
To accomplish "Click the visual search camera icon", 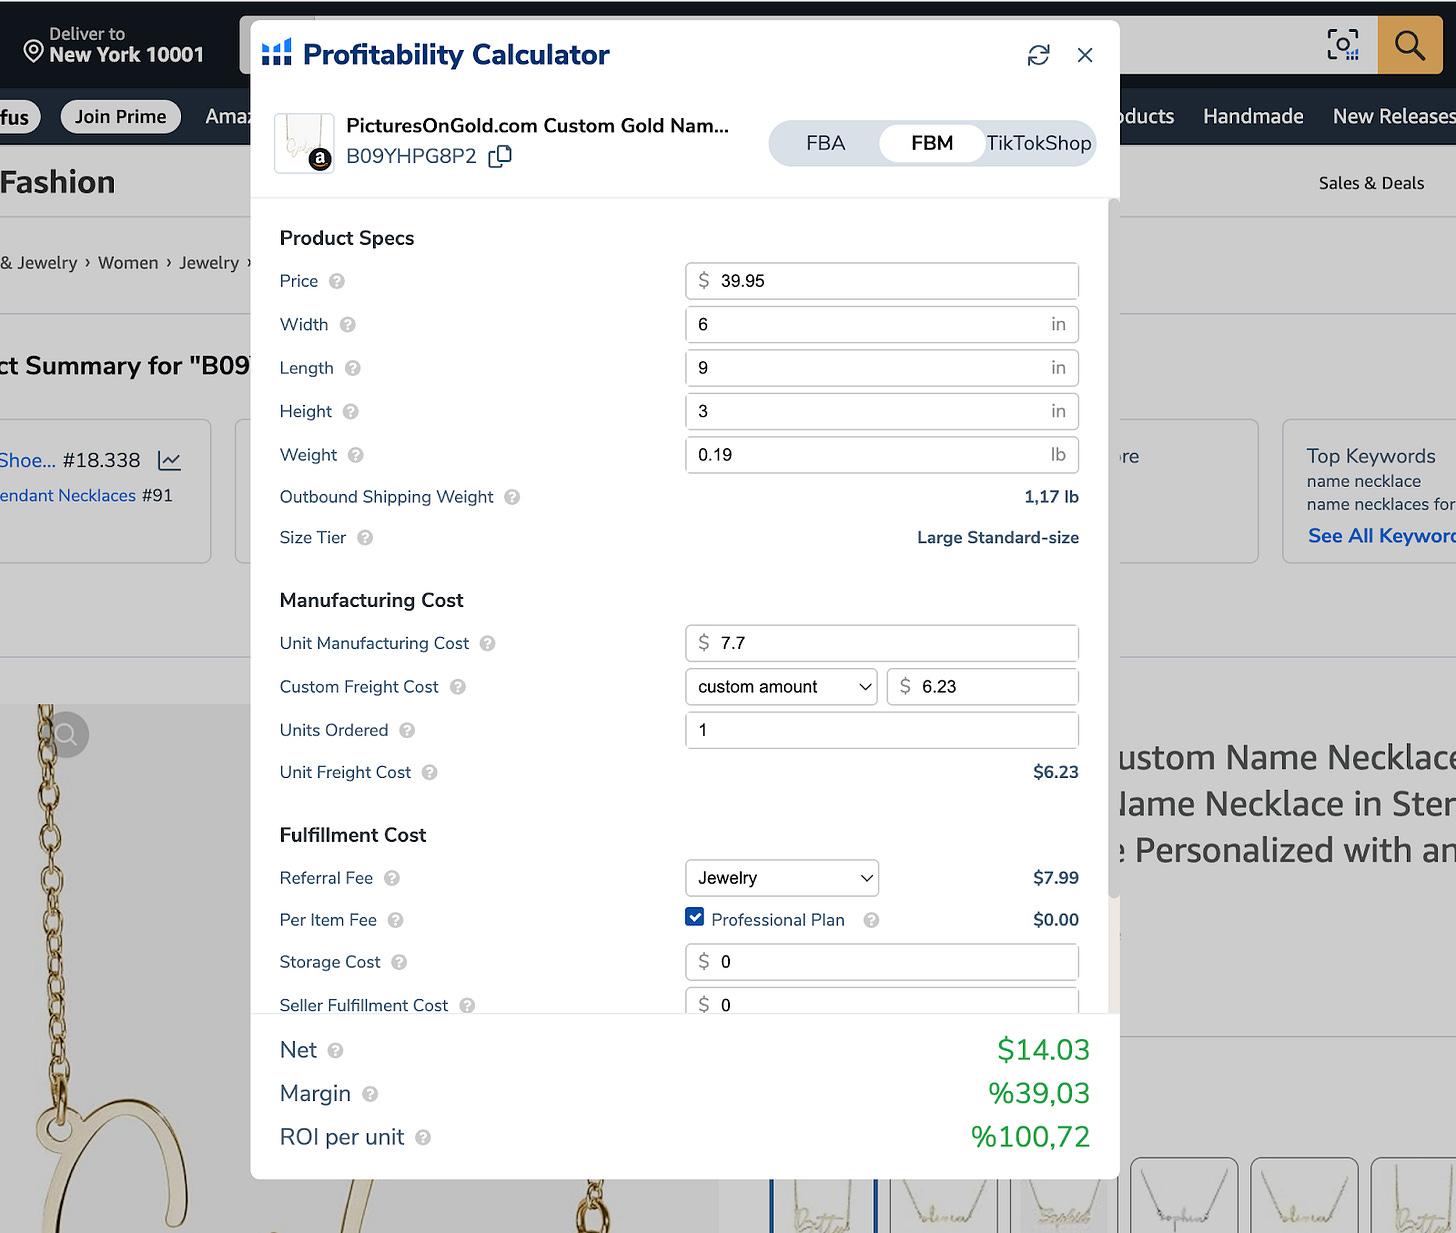I will pos(1343,45).
